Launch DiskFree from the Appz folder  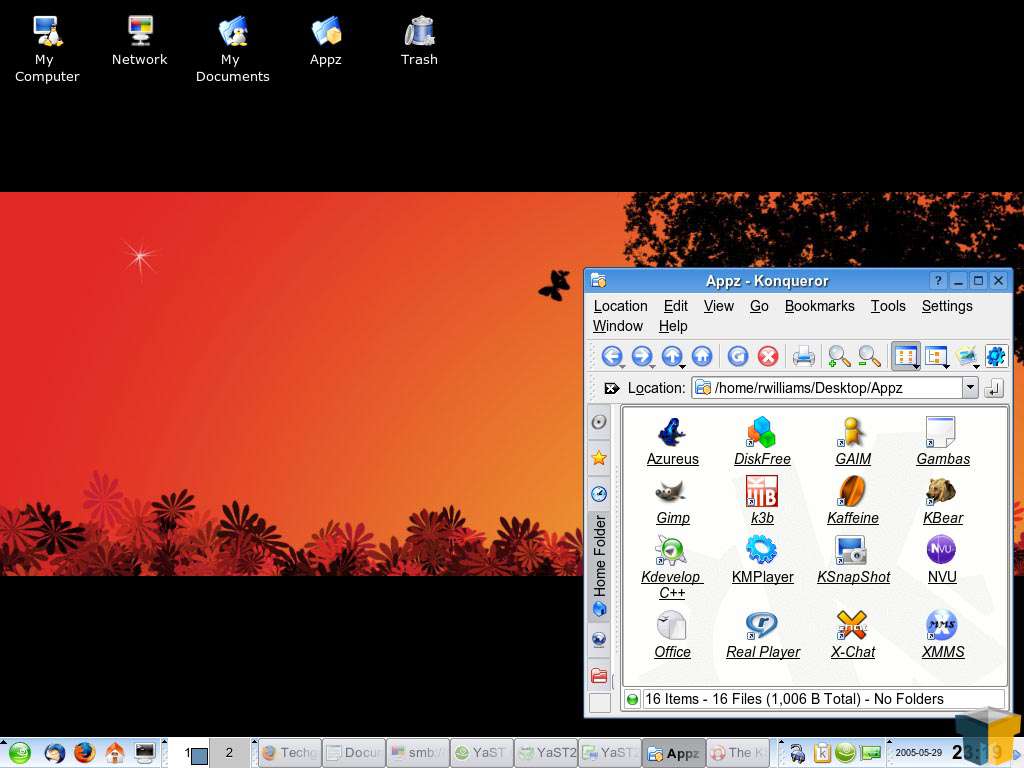(762, 442)
